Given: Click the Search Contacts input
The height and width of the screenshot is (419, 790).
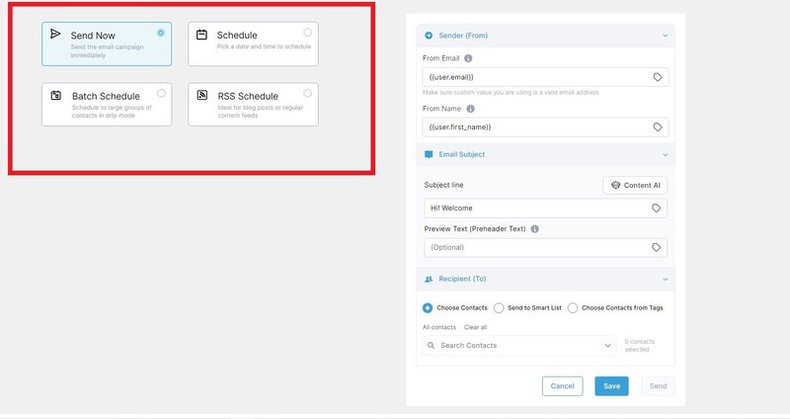Looking at the screenshot, I should coord(519,345).
